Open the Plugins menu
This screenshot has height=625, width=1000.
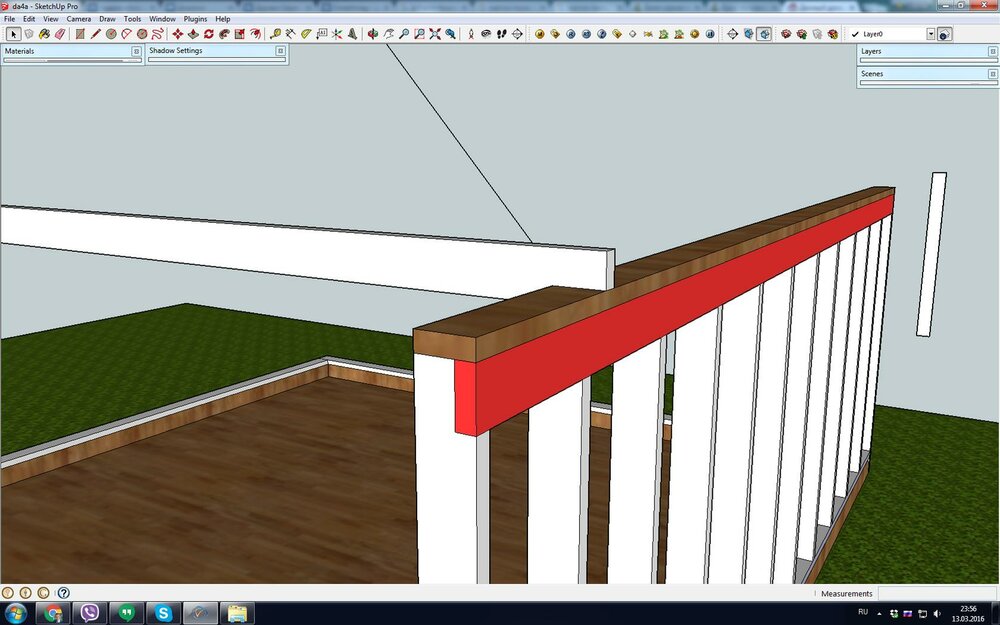pos(194,19)
